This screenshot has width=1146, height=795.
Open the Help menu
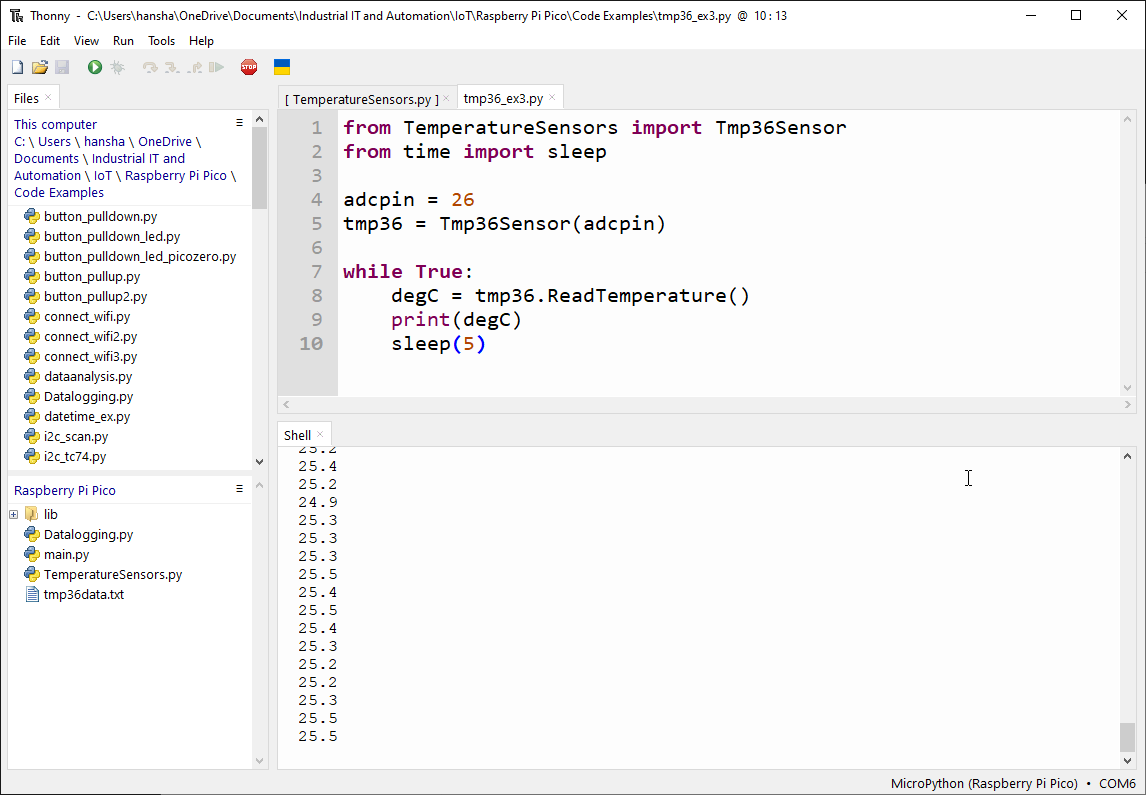(201, 41)
